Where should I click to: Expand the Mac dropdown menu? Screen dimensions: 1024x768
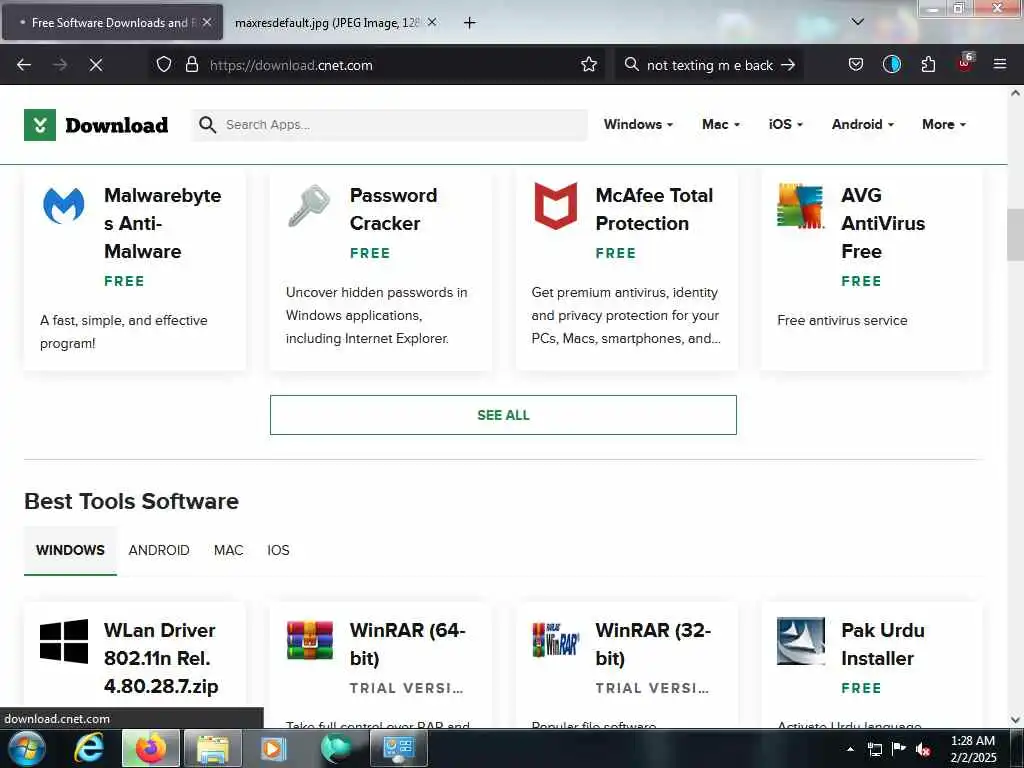coord(721,124)
